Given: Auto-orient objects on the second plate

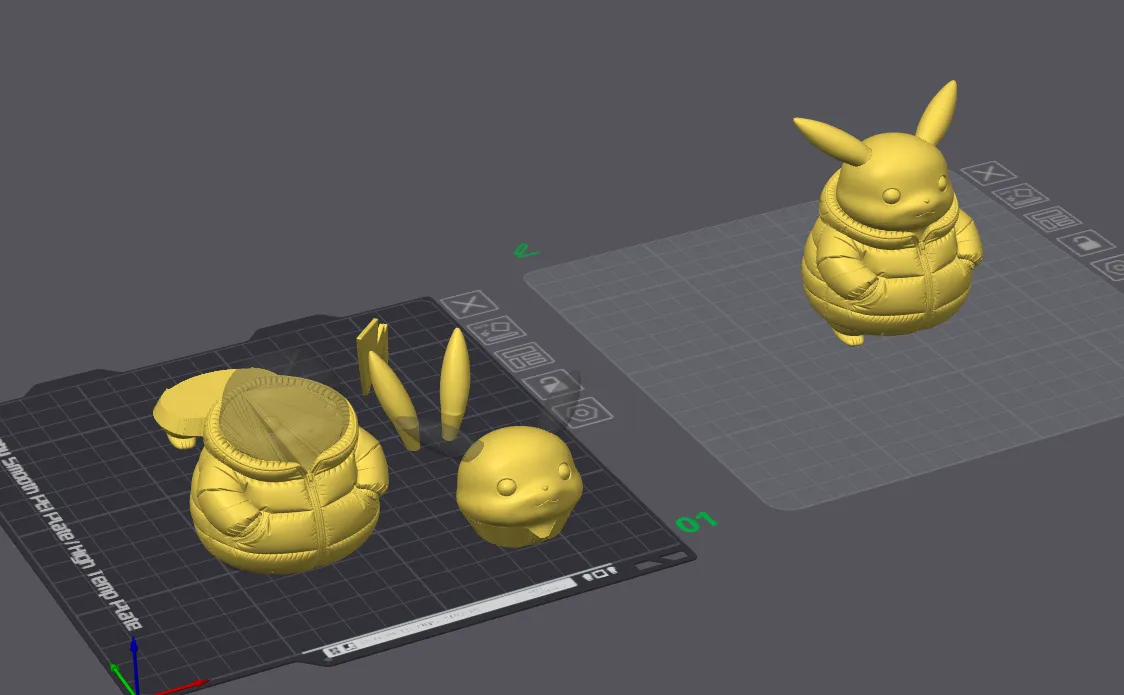Looking at the screenshot, I should [1020, 195].
